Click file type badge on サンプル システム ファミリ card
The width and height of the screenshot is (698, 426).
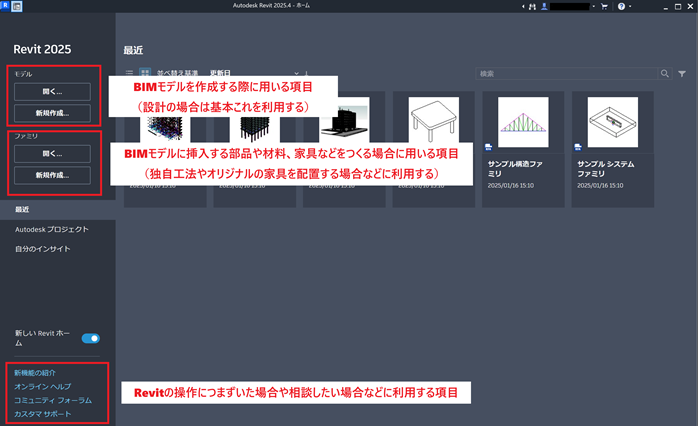tap(578, 147)
